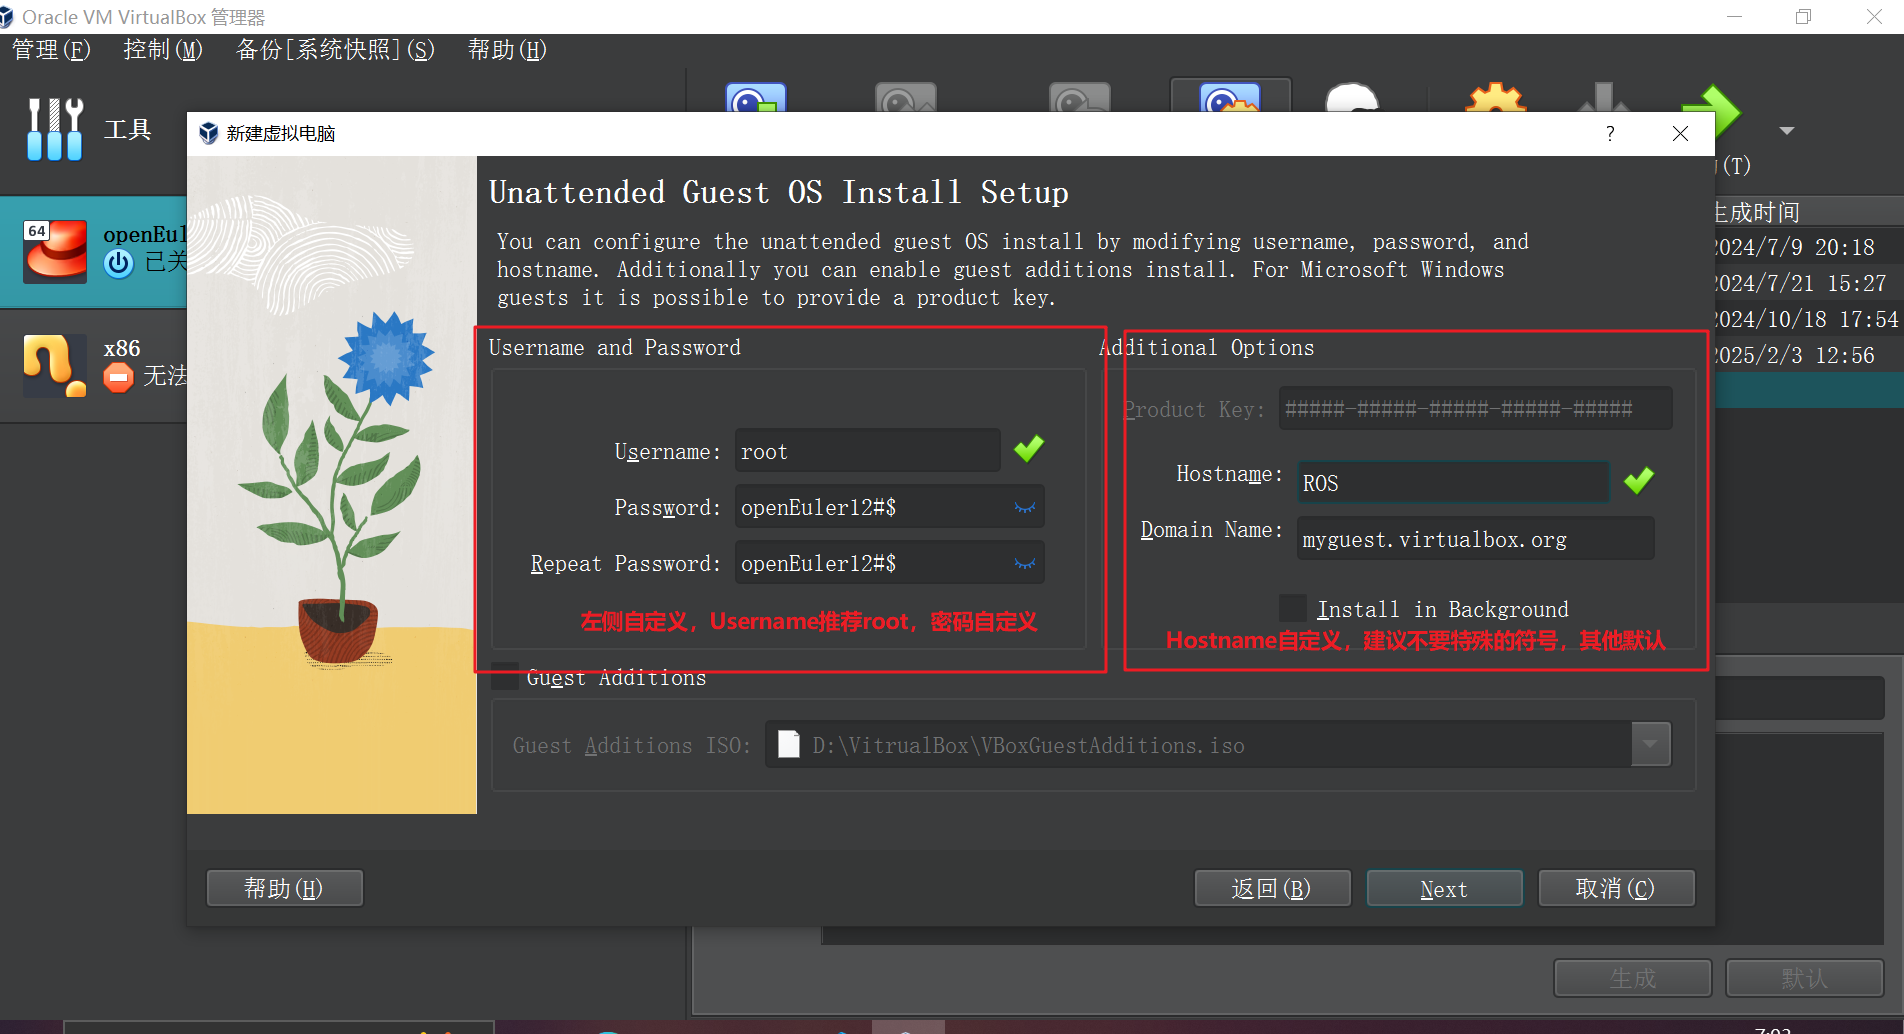Click the Hostname input field
This screenshot has width=1904, height=1034.
click(1453, 483)
